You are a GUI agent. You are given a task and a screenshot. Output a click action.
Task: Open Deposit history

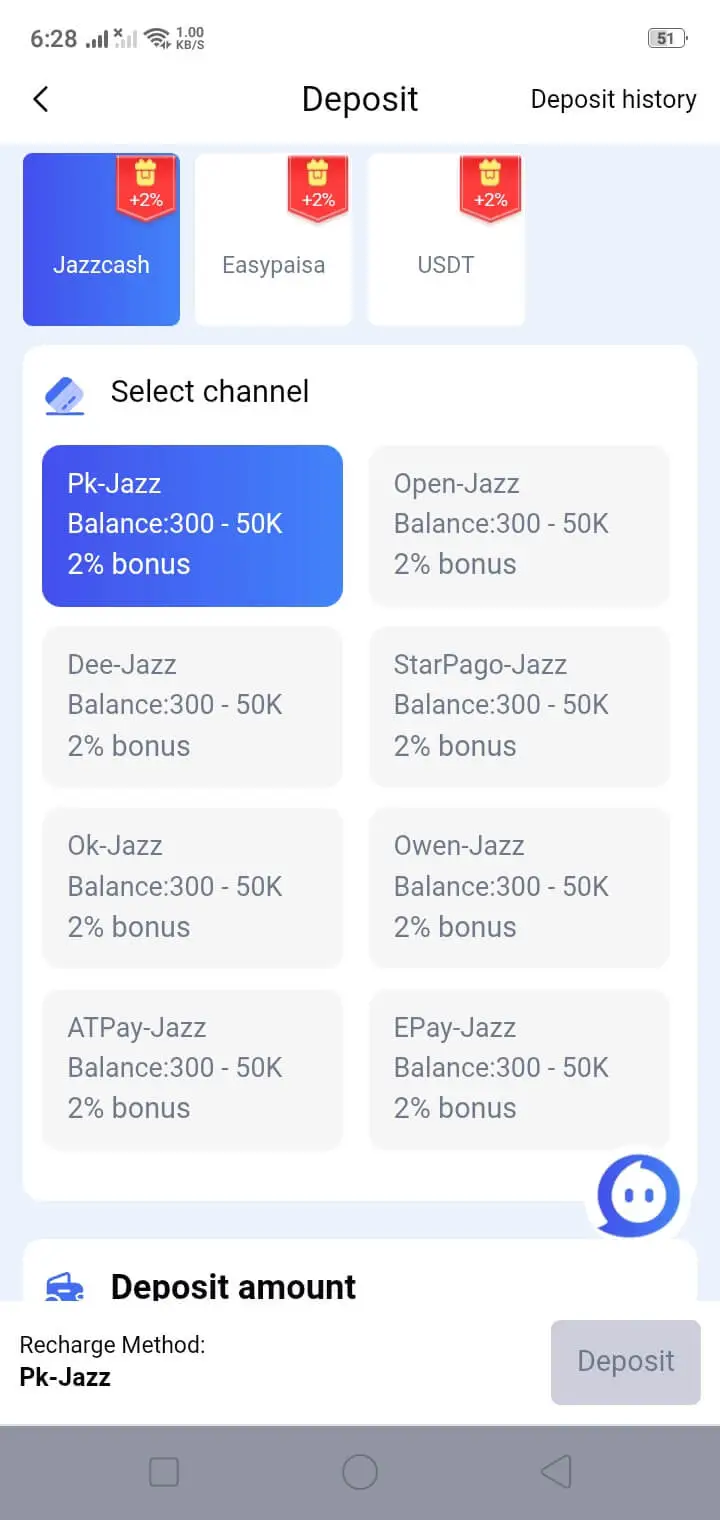point(613,99)
